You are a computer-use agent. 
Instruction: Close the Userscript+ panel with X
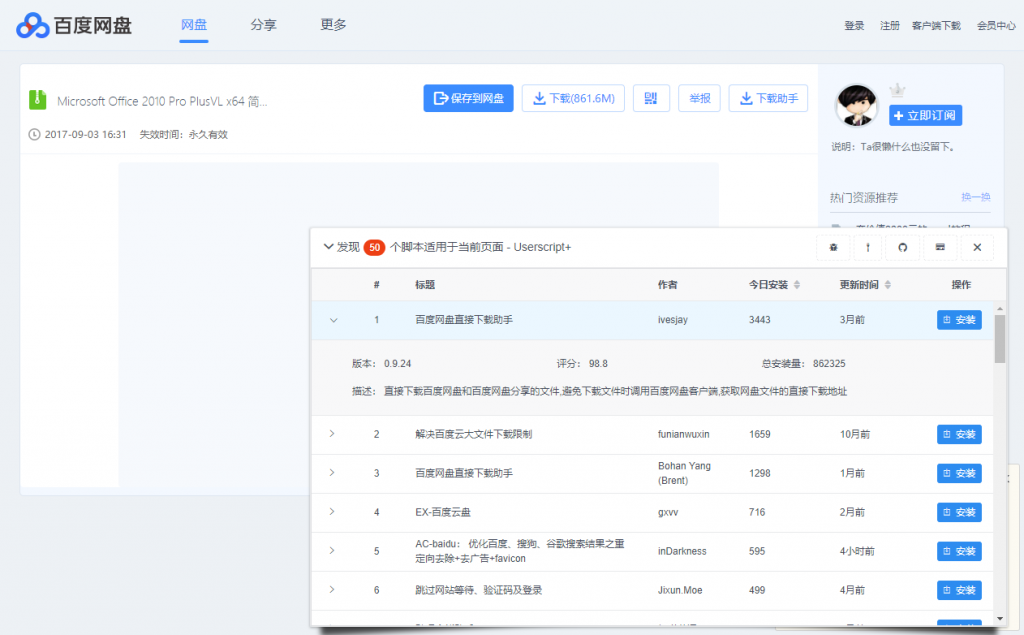click(x=977, y=248)
